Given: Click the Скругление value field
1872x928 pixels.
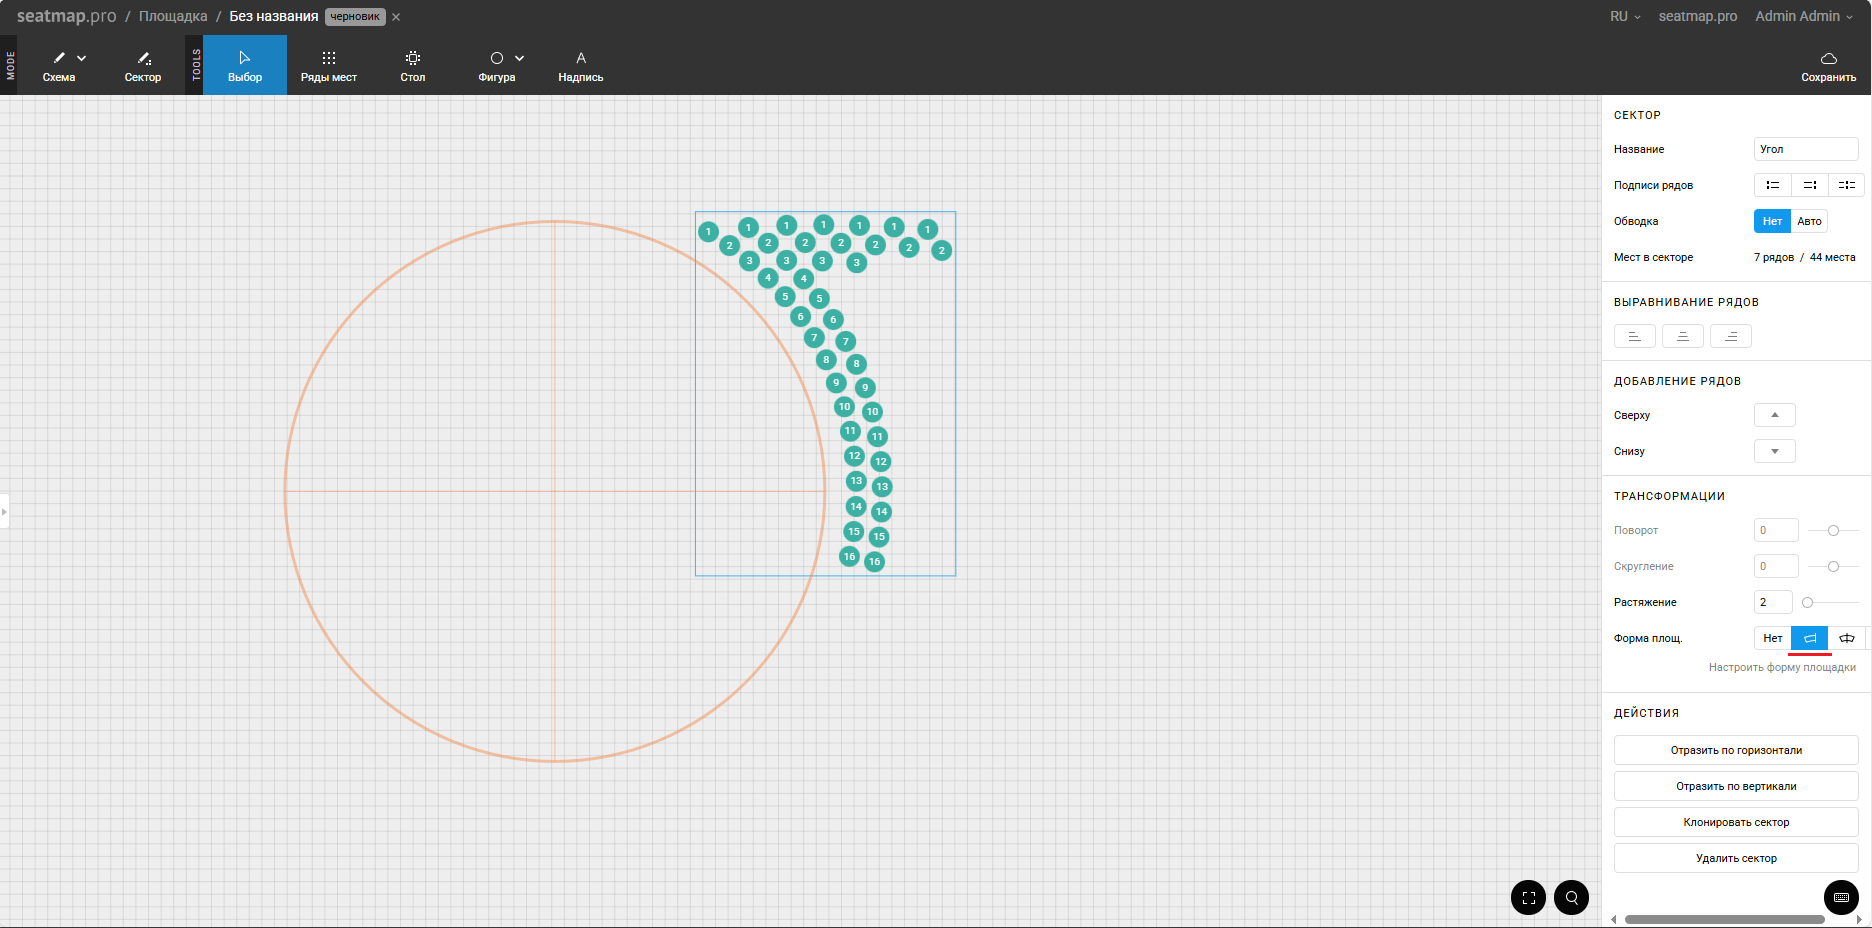Looking at the screenshot, I should (1776, 566).
